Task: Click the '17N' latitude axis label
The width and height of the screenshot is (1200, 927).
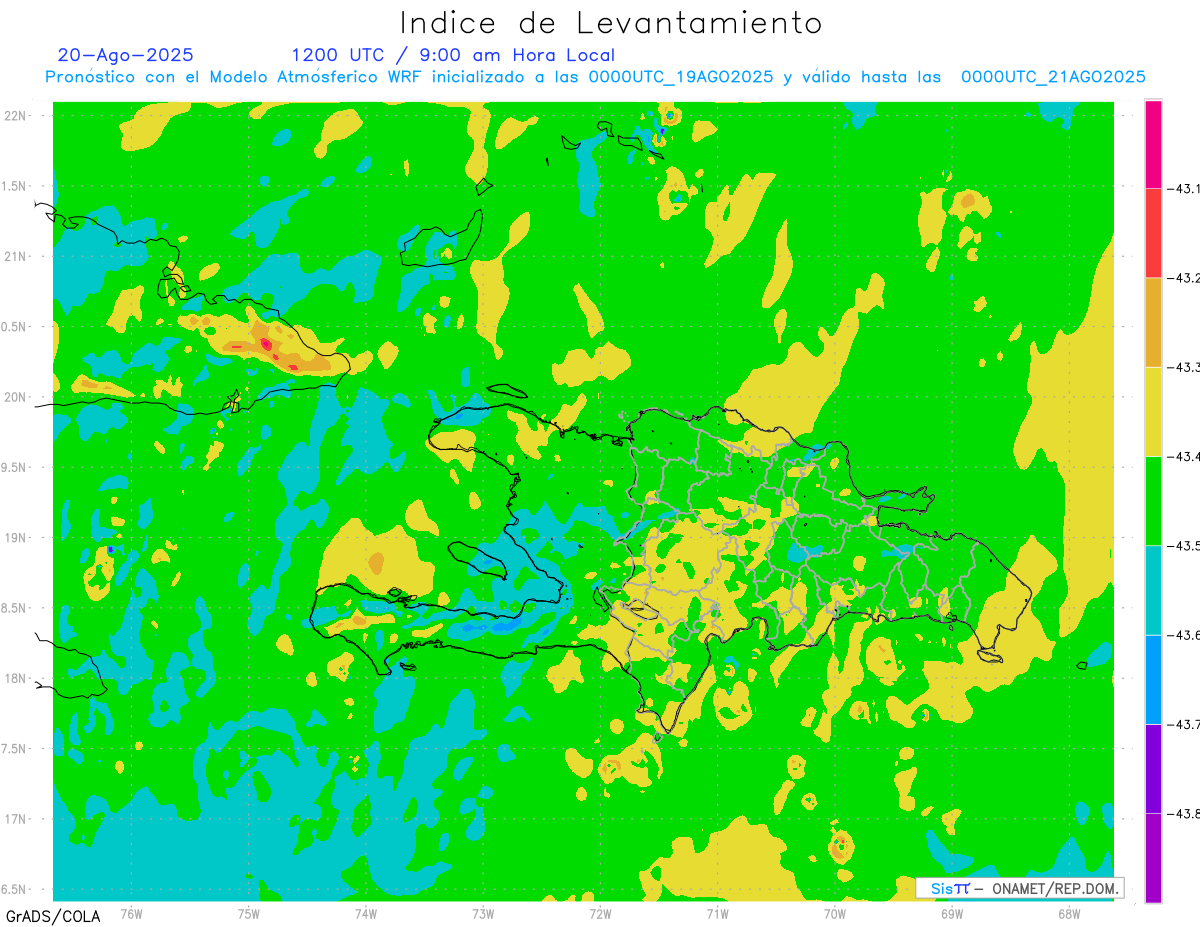Action: (16, 819)
